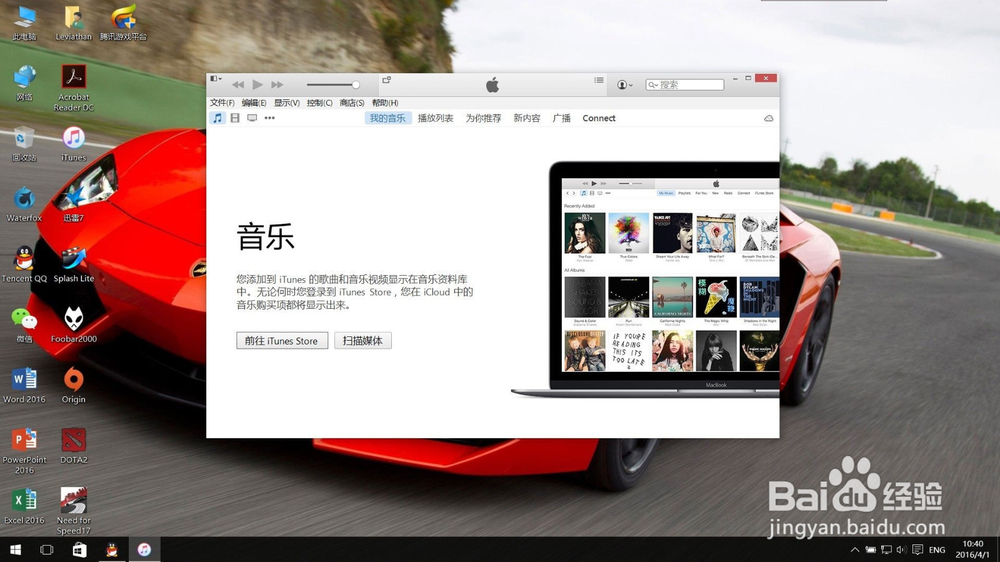Open the 商店(S) menu
The image size is (1000, 562).
pyautogui.click(x=352, y=103)
